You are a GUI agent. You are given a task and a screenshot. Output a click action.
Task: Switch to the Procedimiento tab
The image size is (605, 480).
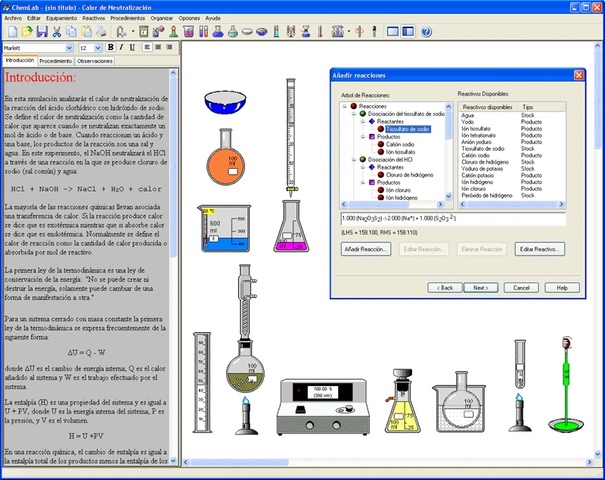click(x=56, y=61)
